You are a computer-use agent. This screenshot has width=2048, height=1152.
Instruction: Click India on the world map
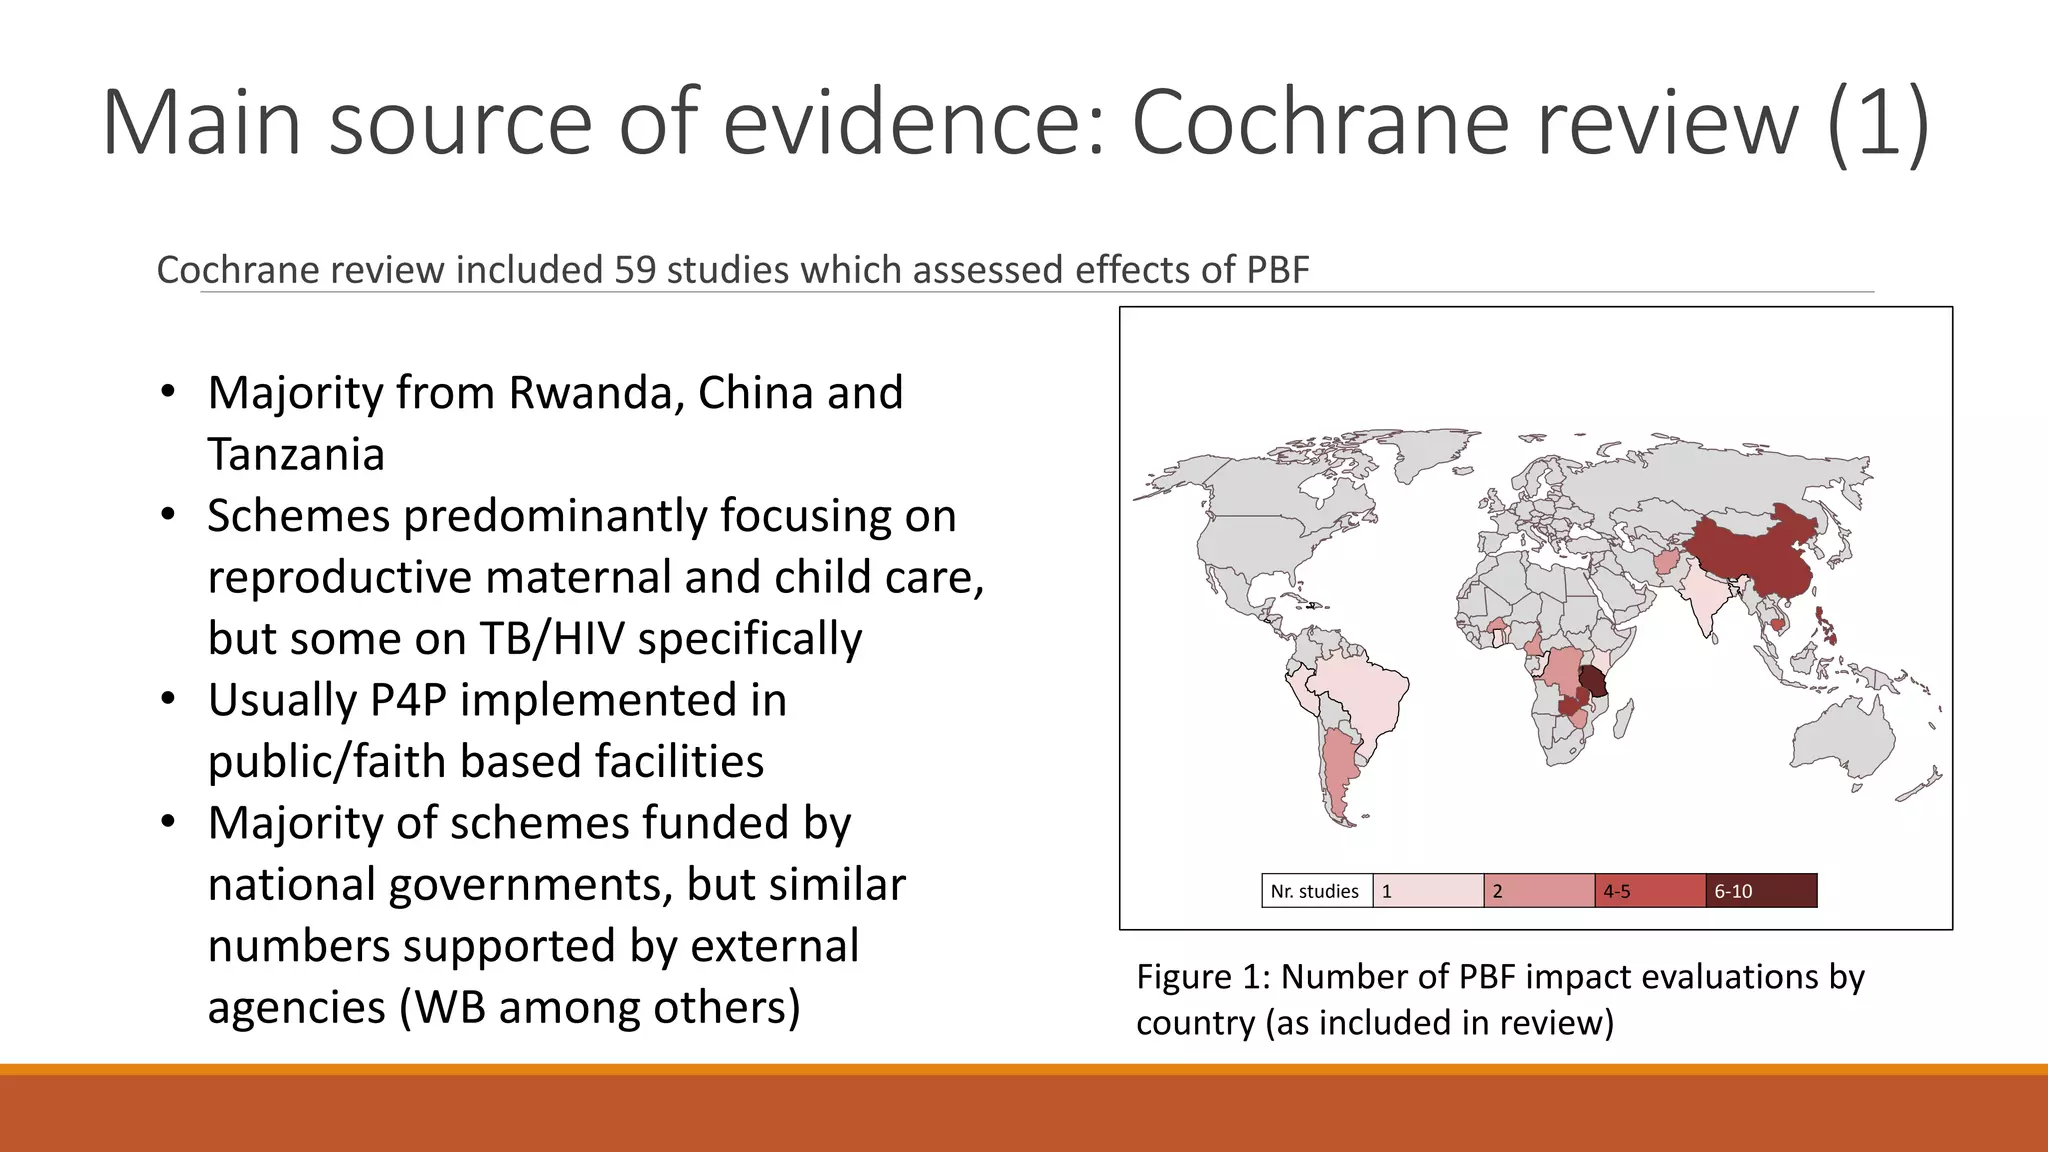point(1707,598)
